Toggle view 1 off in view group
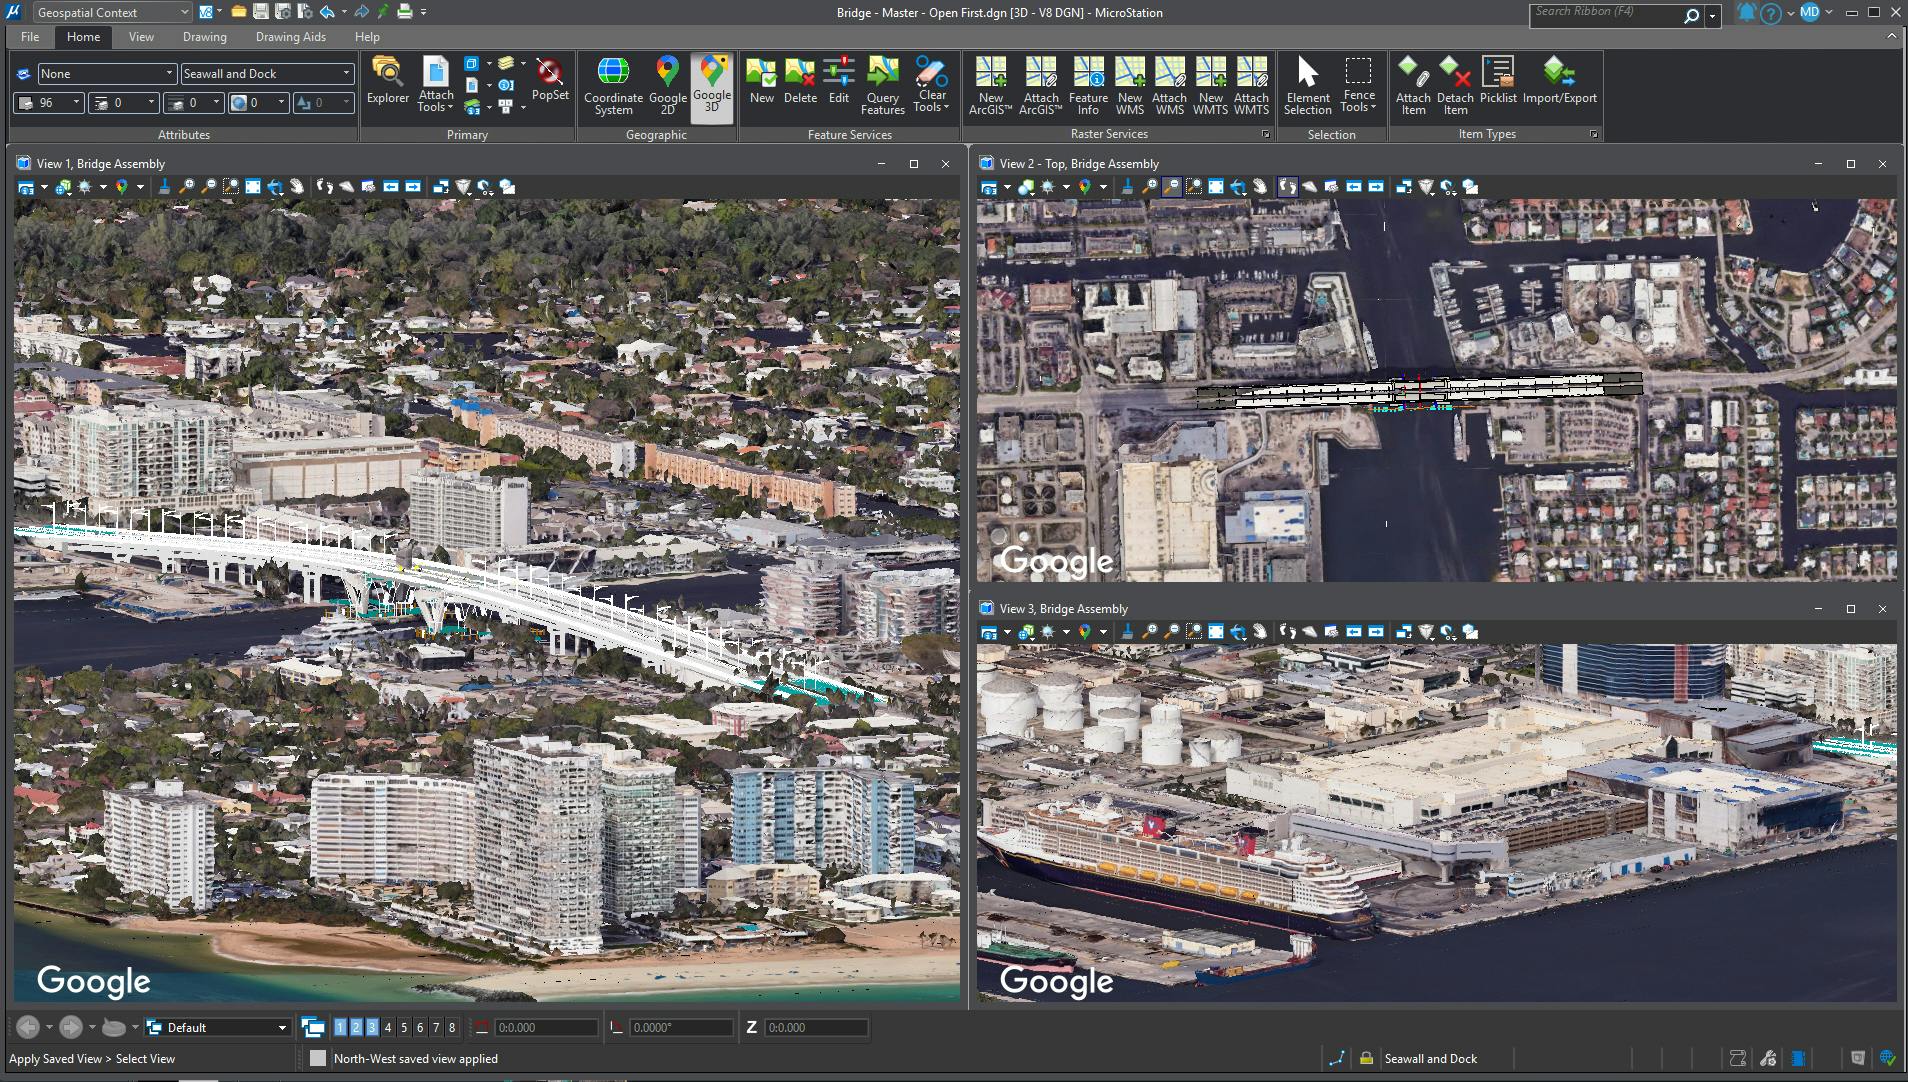 340,1027
